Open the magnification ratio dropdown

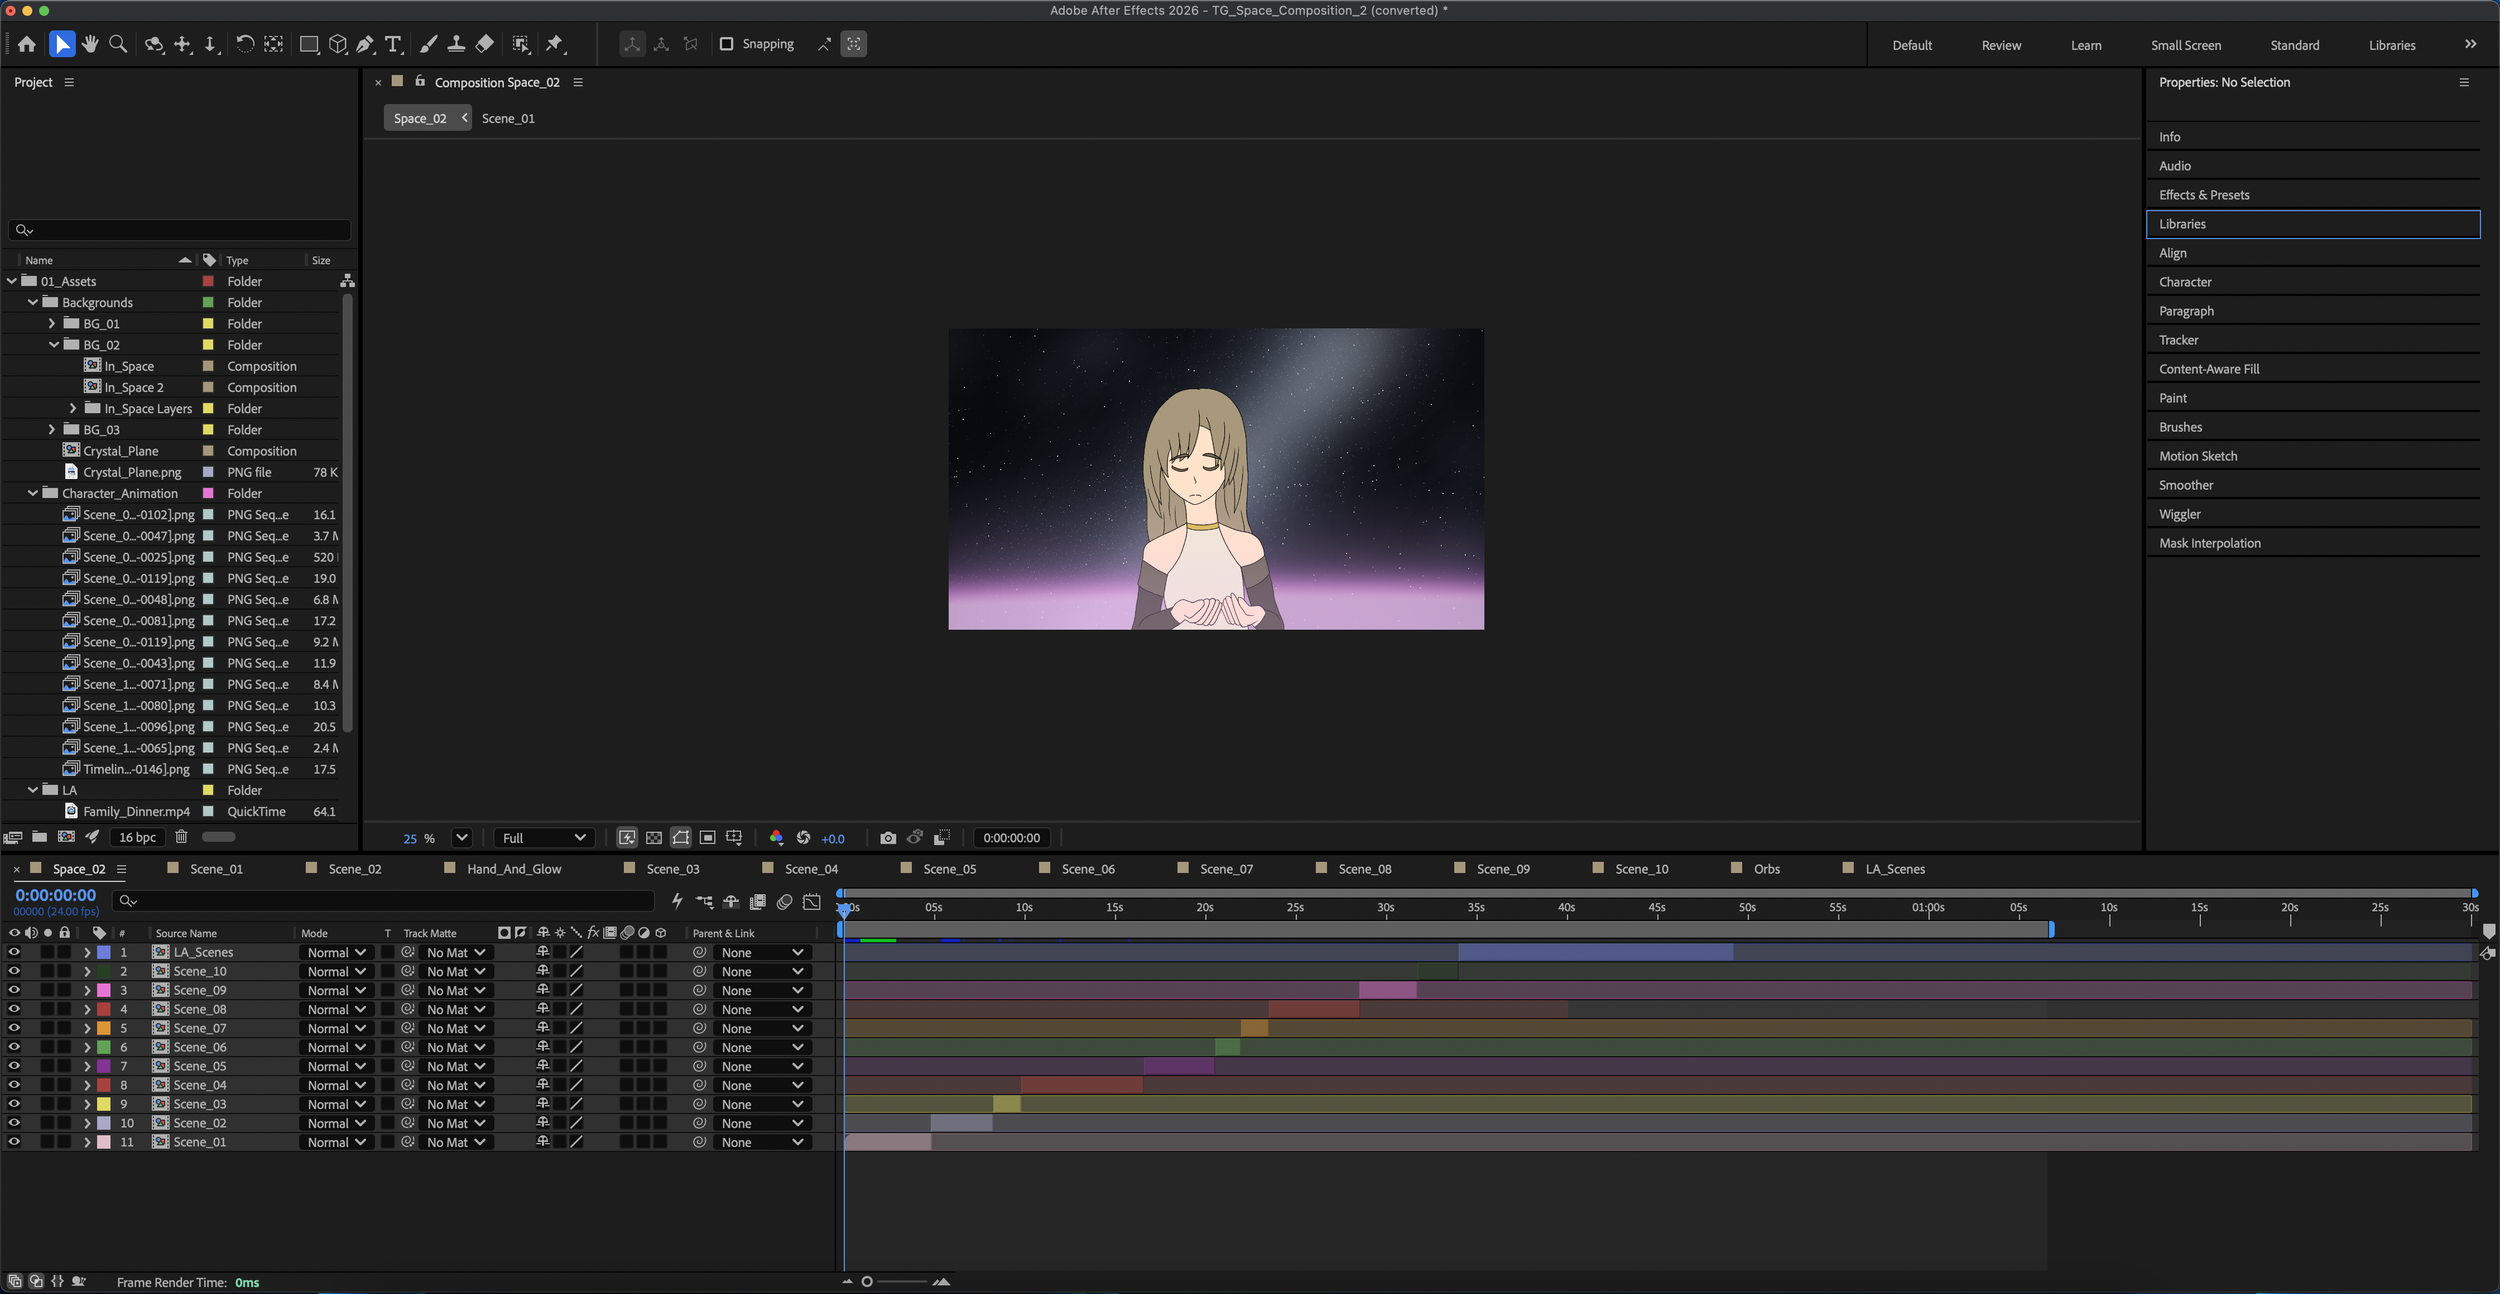pos(461,838)
